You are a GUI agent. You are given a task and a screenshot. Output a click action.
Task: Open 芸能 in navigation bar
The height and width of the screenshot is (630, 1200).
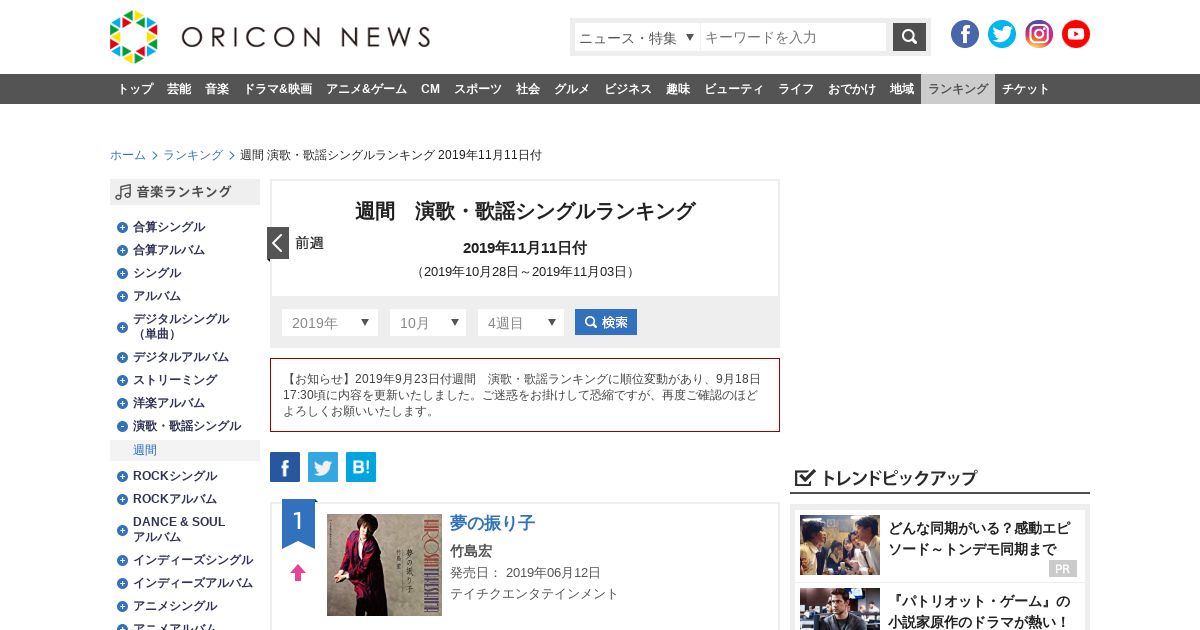click(x=179, y=89)
